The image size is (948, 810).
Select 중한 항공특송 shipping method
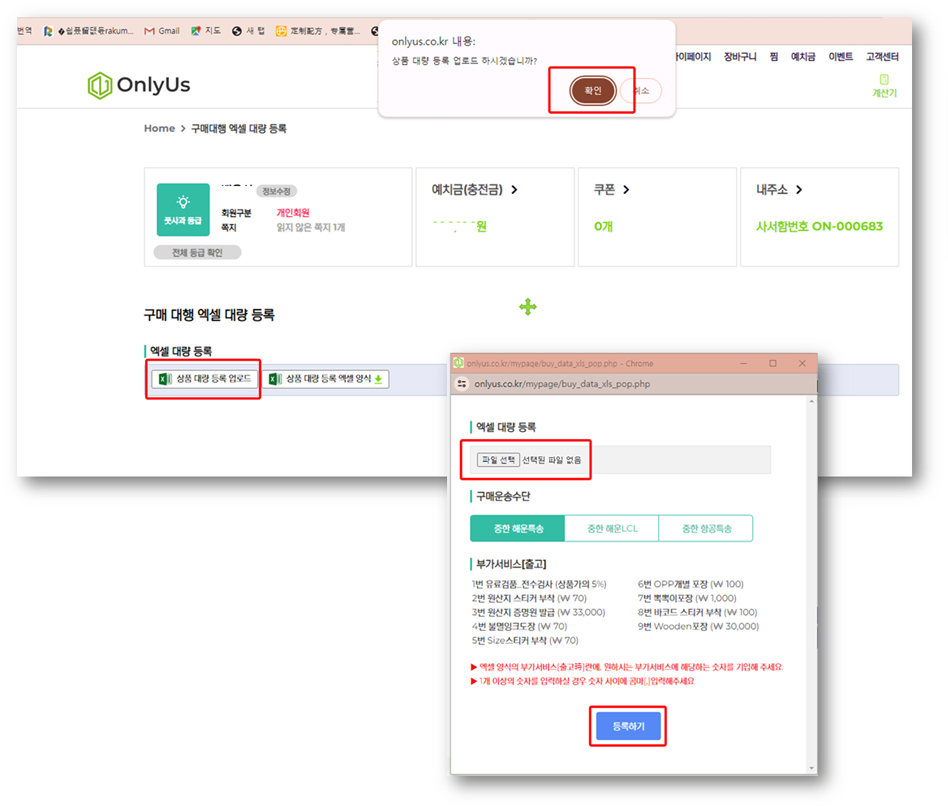(706, 528)
